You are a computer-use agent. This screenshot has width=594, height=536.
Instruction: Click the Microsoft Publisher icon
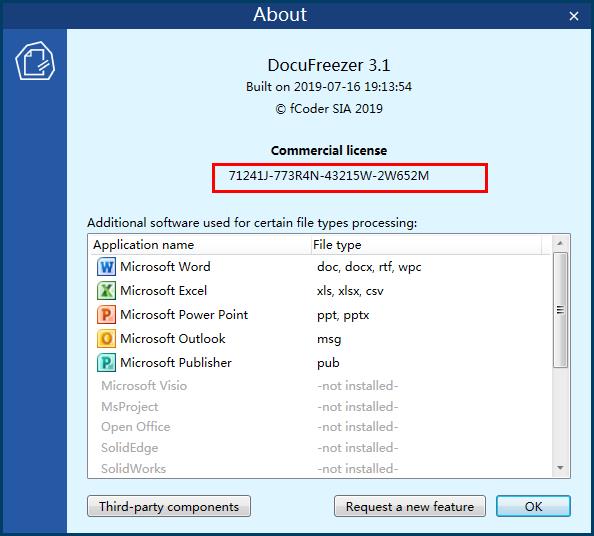[x=106, y=363]
